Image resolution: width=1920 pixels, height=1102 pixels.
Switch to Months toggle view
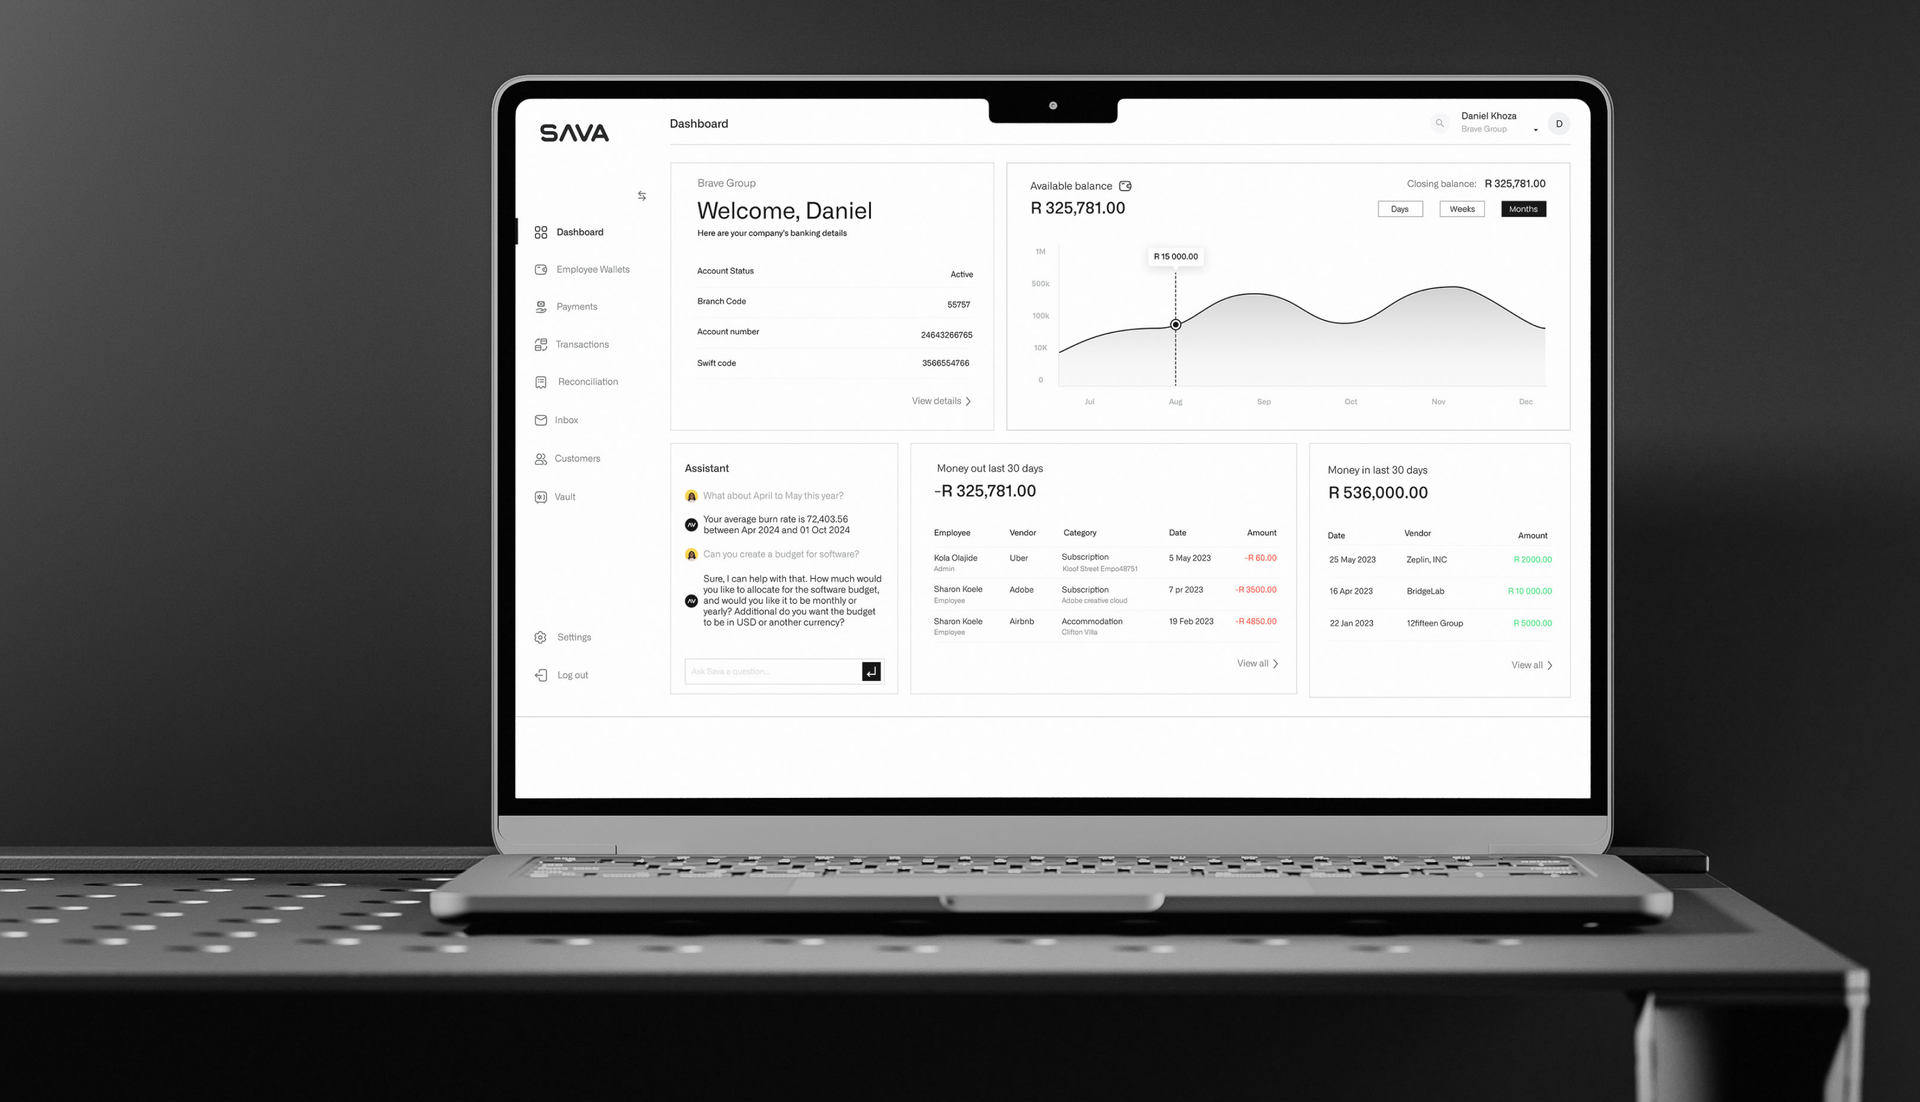(x=1522, y=208)
